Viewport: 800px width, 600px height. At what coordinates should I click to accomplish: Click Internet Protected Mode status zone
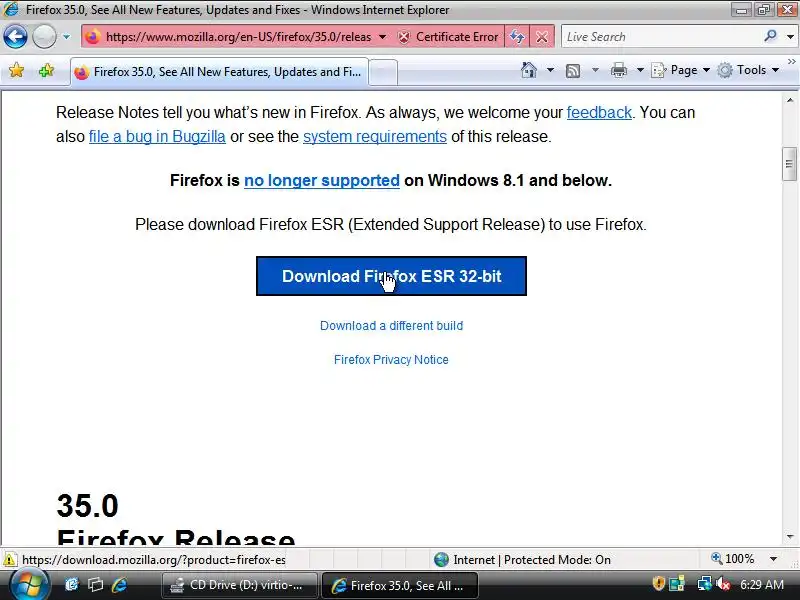(522, 560)
